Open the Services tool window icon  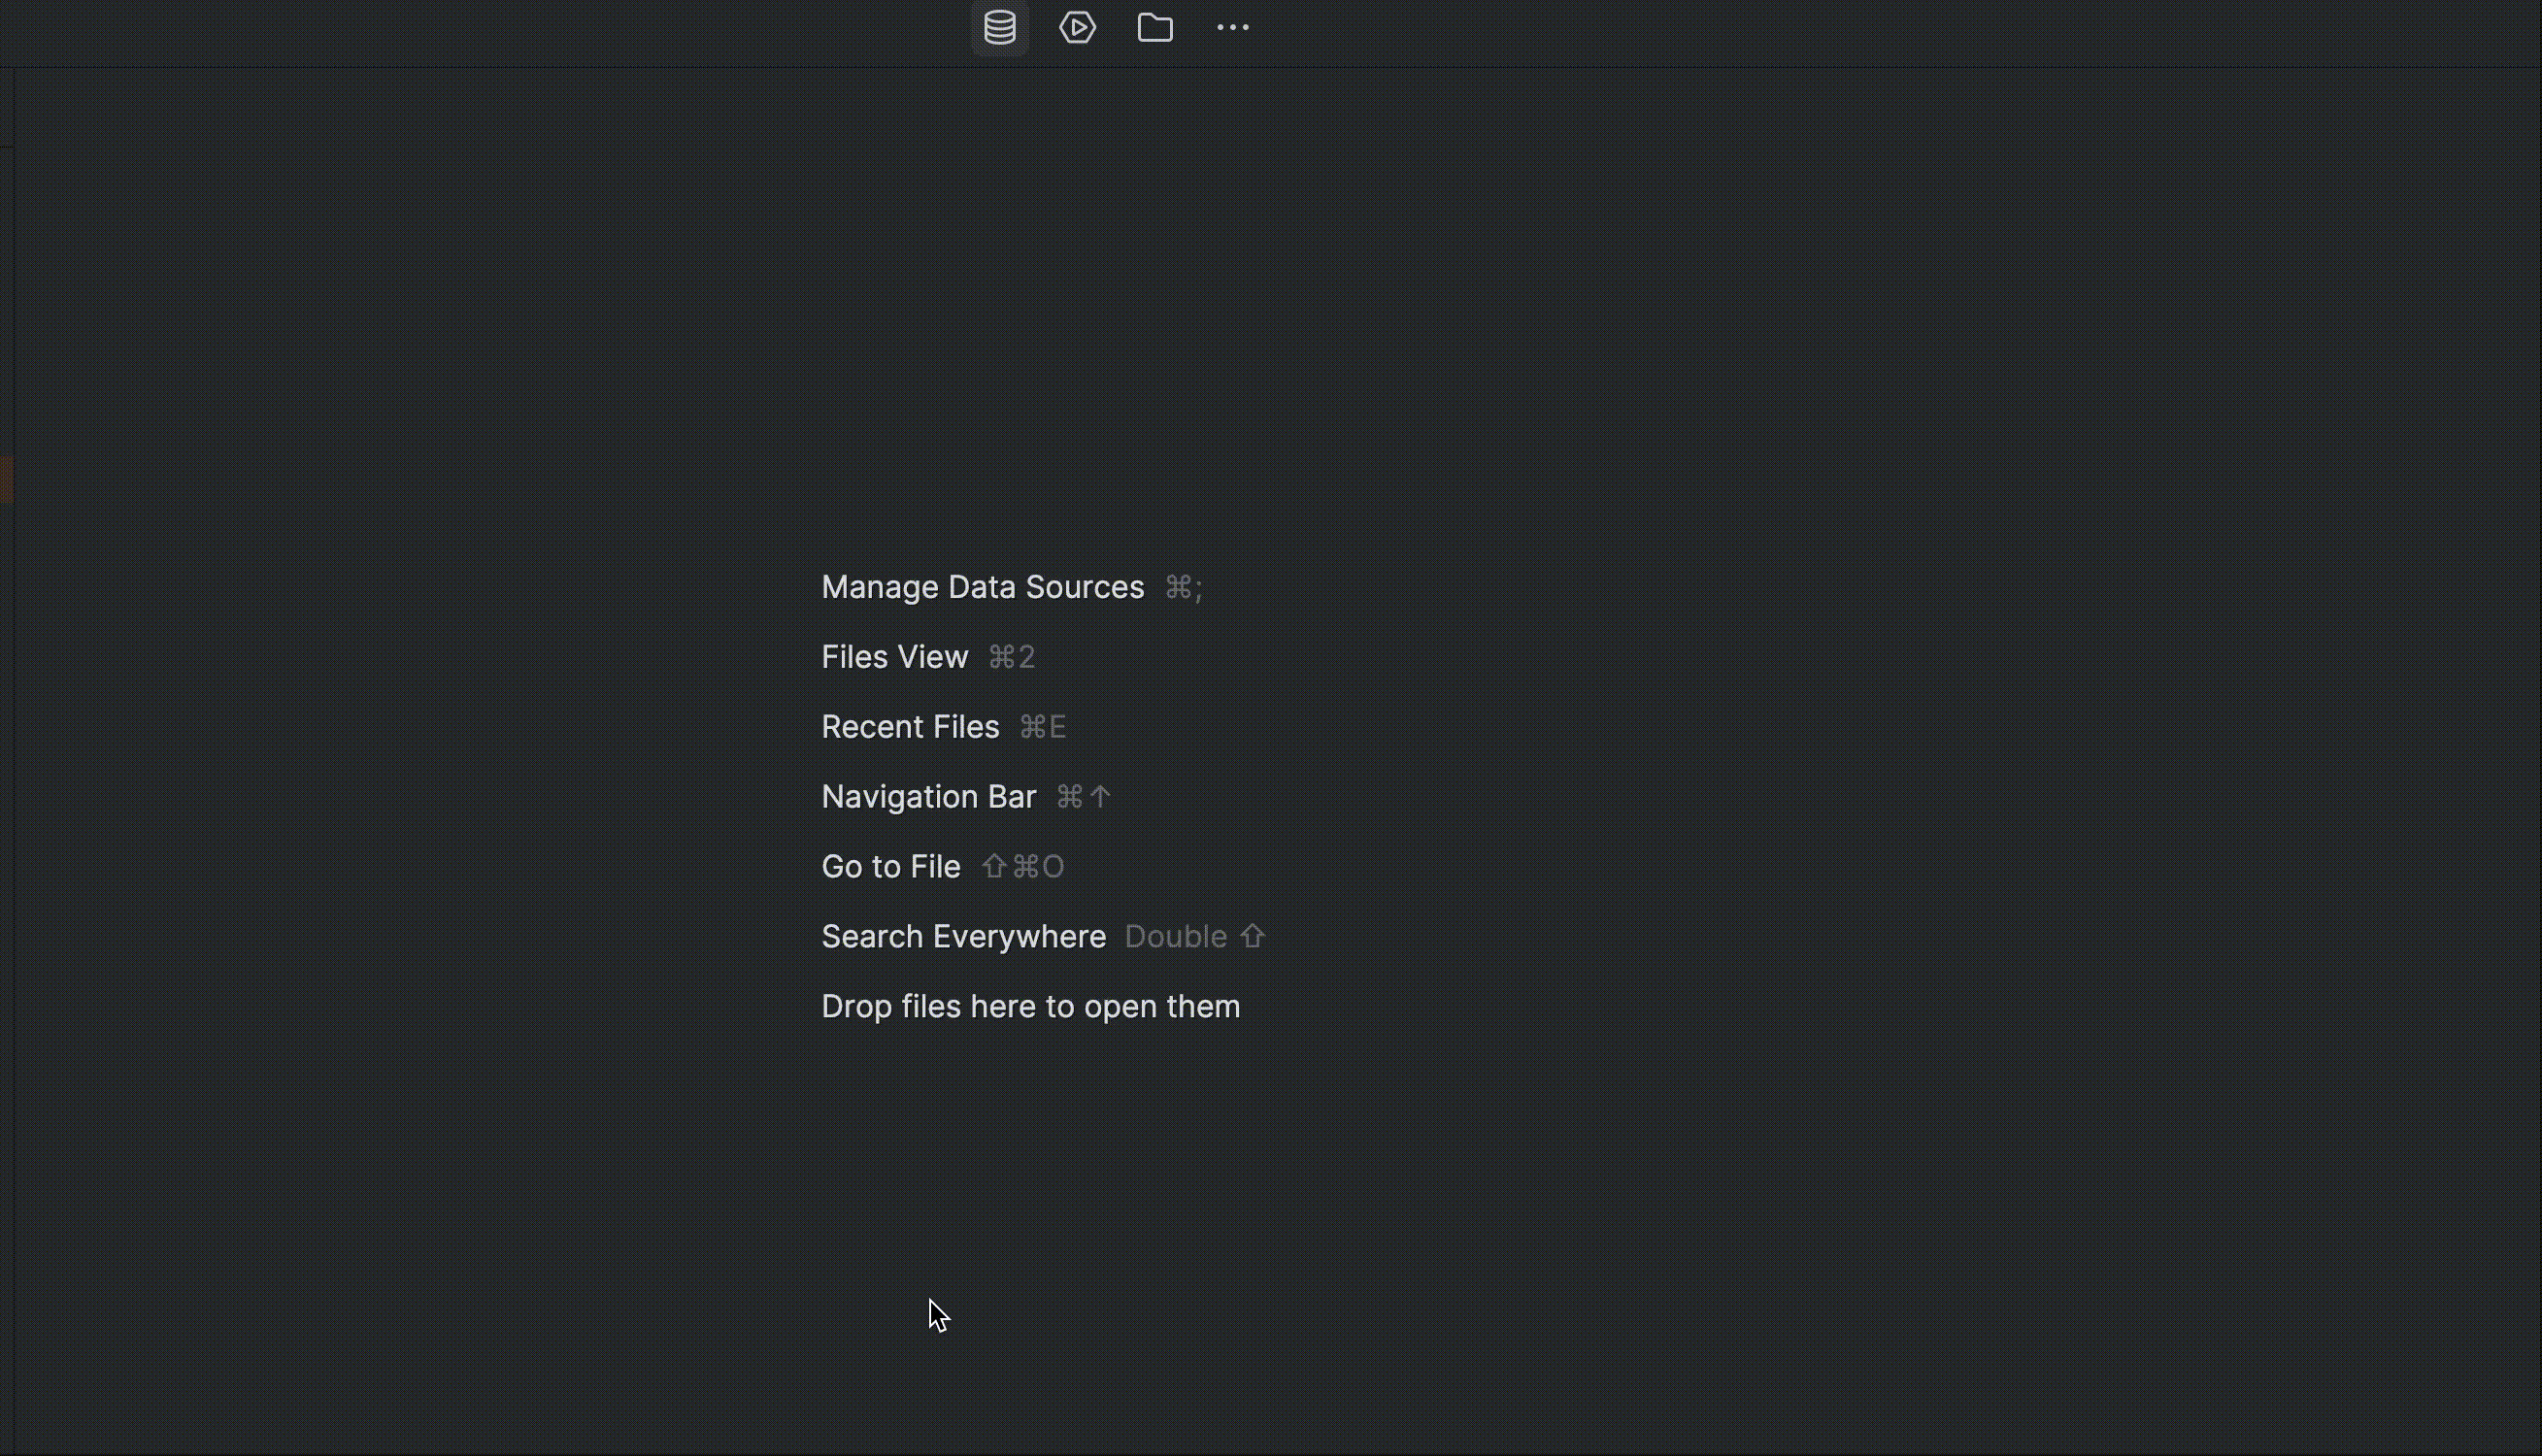pos(1077,28)
